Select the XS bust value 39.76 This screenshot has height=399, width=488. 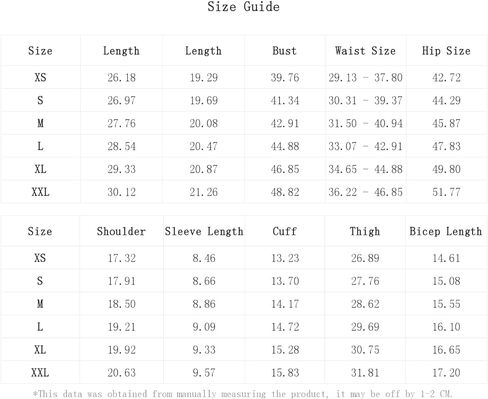[285, 78]
